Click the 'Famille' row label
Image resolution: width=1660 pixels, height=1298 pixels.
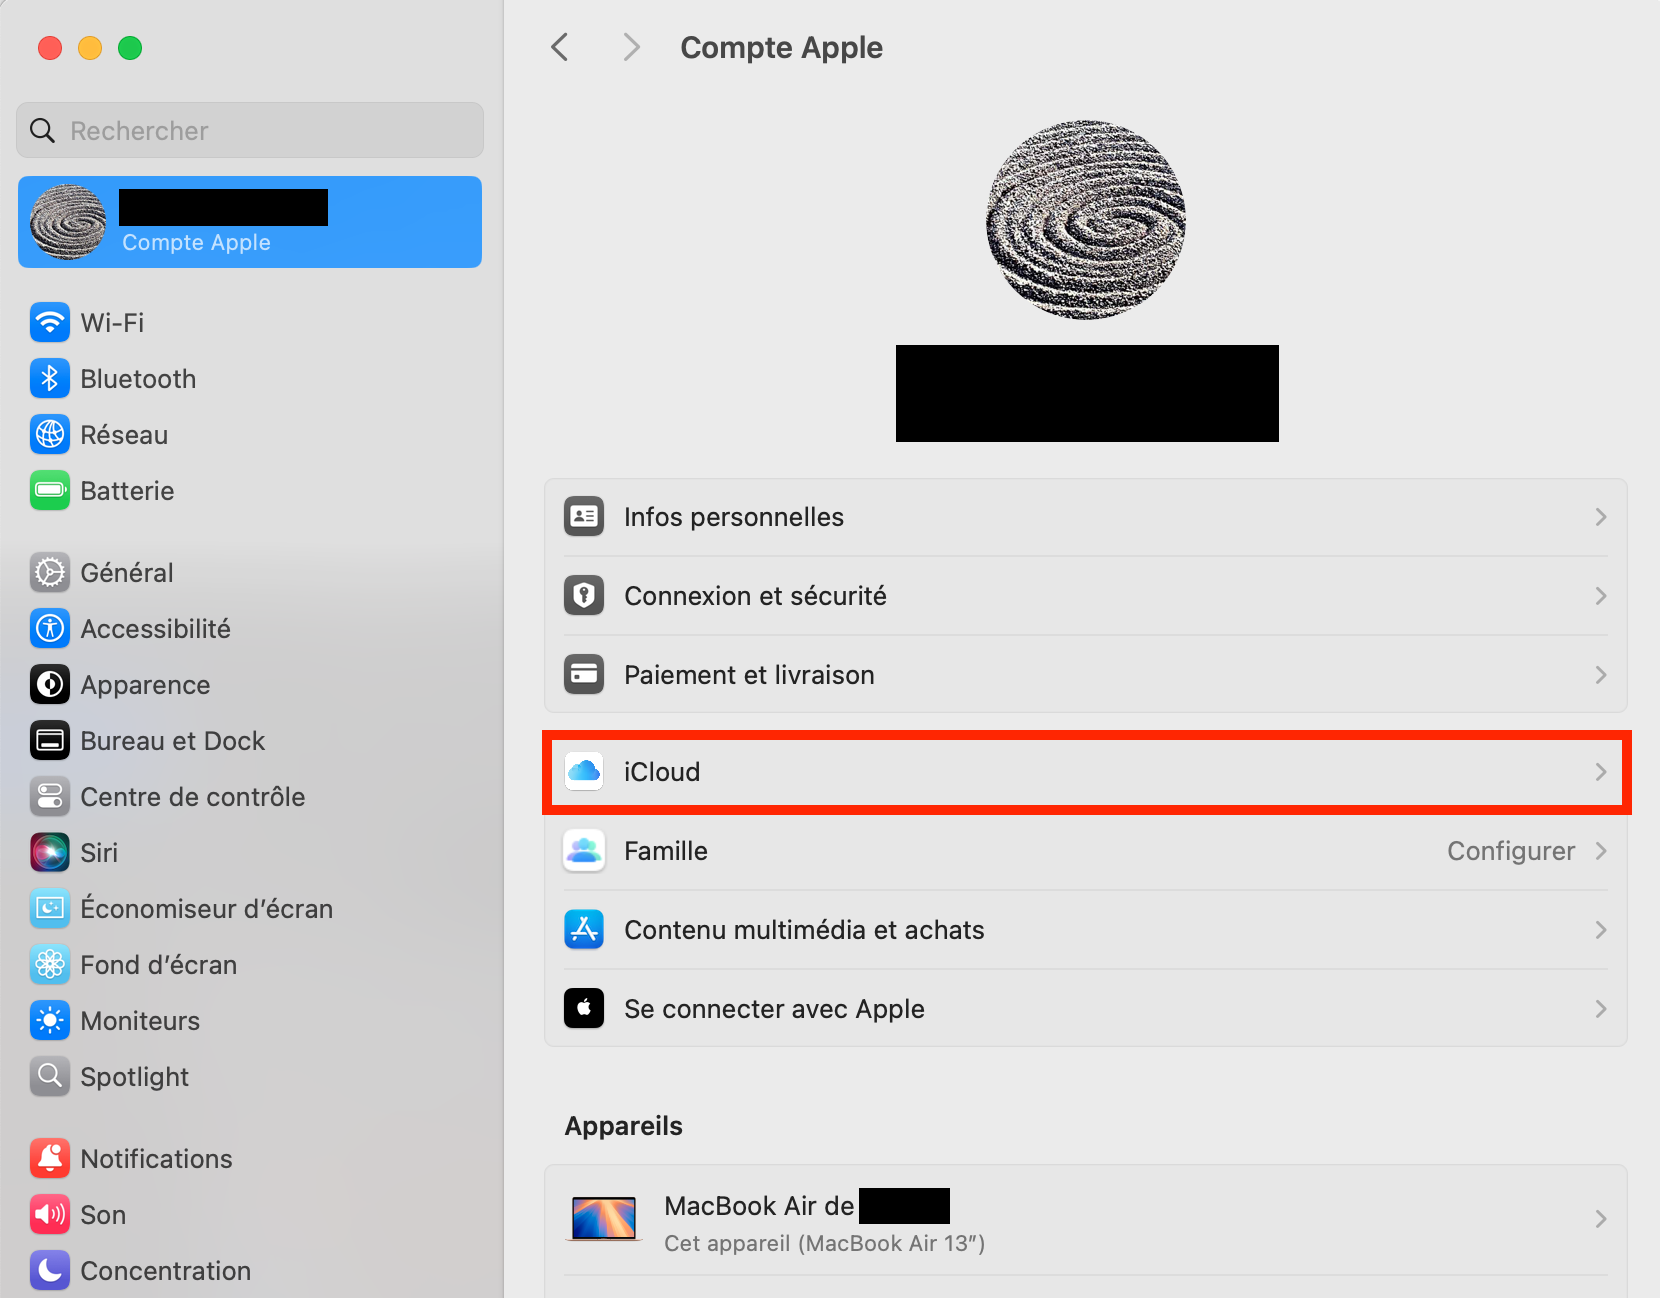(666, 851)
